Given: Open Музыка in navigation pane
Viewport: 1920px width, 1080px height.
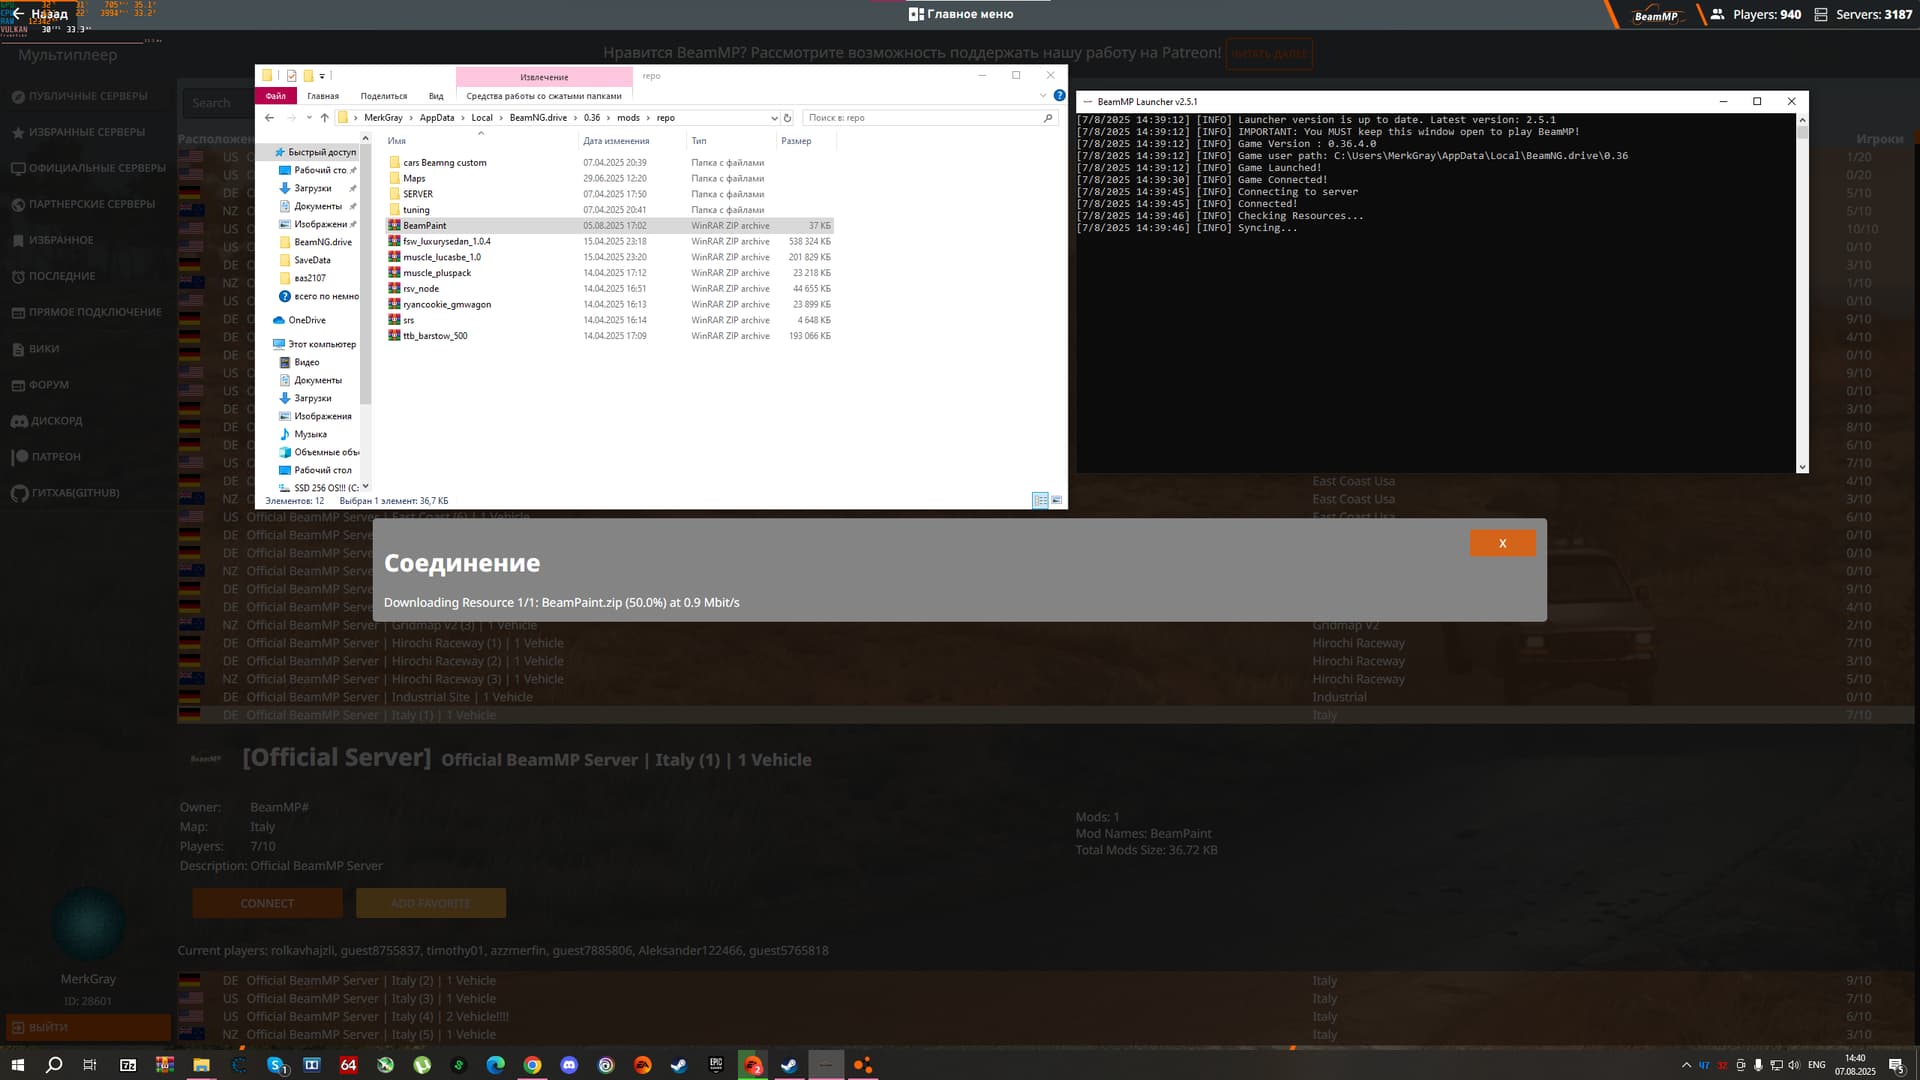Looking at the screenshot, I should tap(310, 434).
